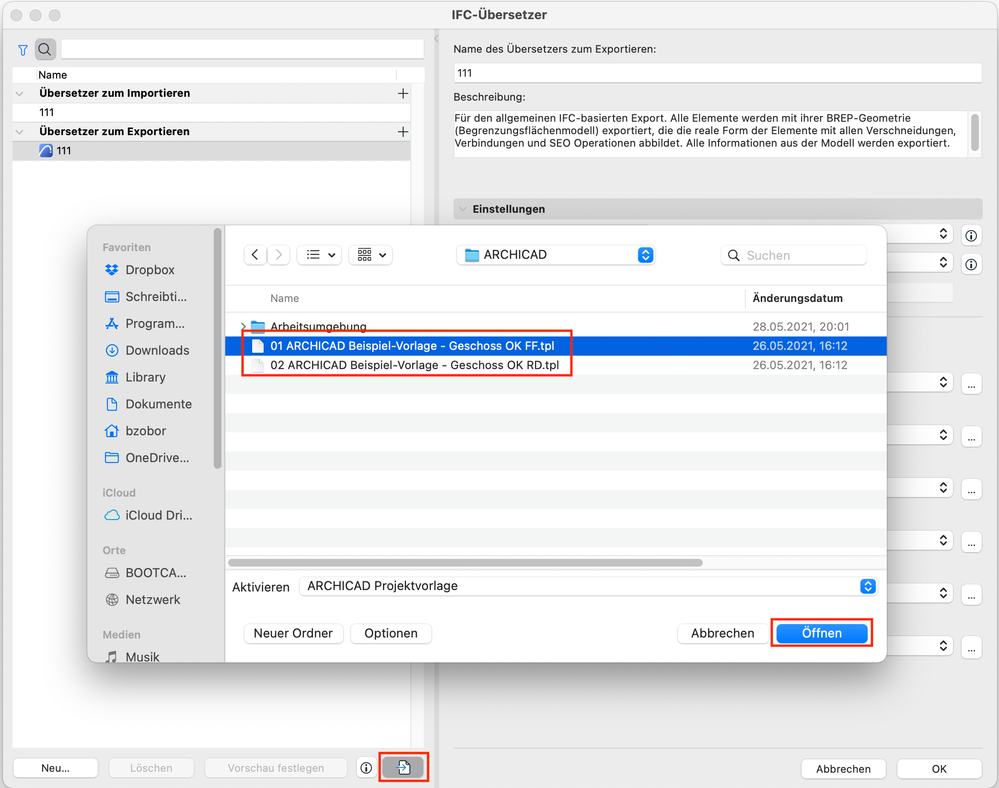Screen dimensions: 999x788
Task: Go forward in file dialog
Action: pyautogui.click(x=278, y=255)
